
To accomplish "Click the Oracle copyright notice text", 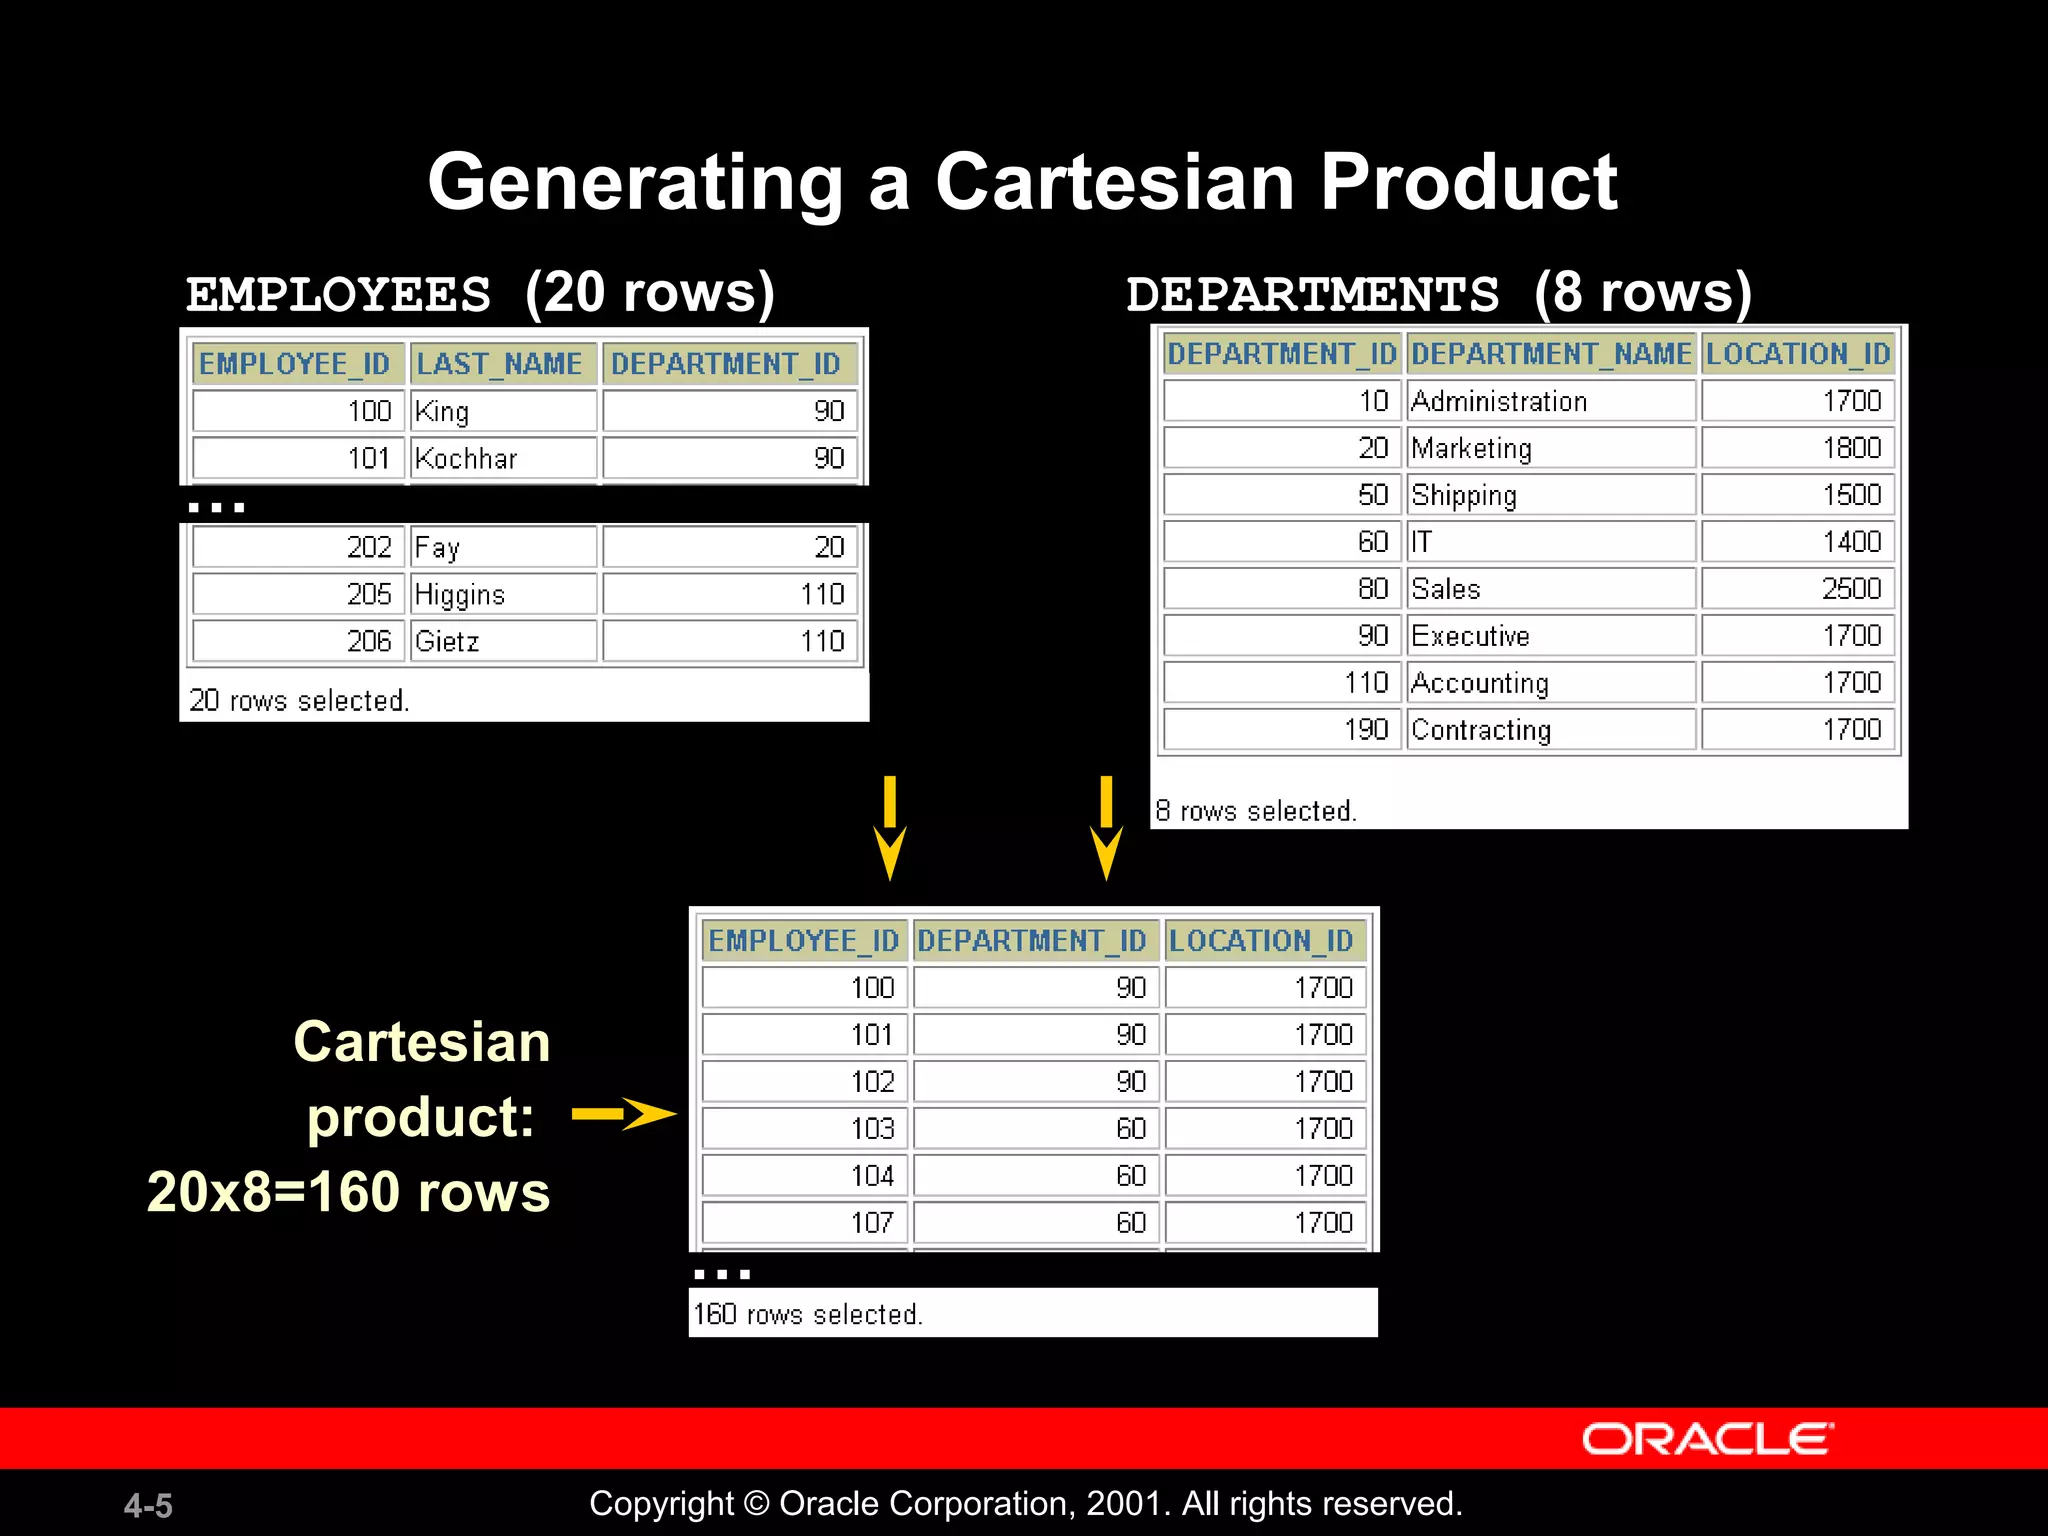I will [1025, 1503].
